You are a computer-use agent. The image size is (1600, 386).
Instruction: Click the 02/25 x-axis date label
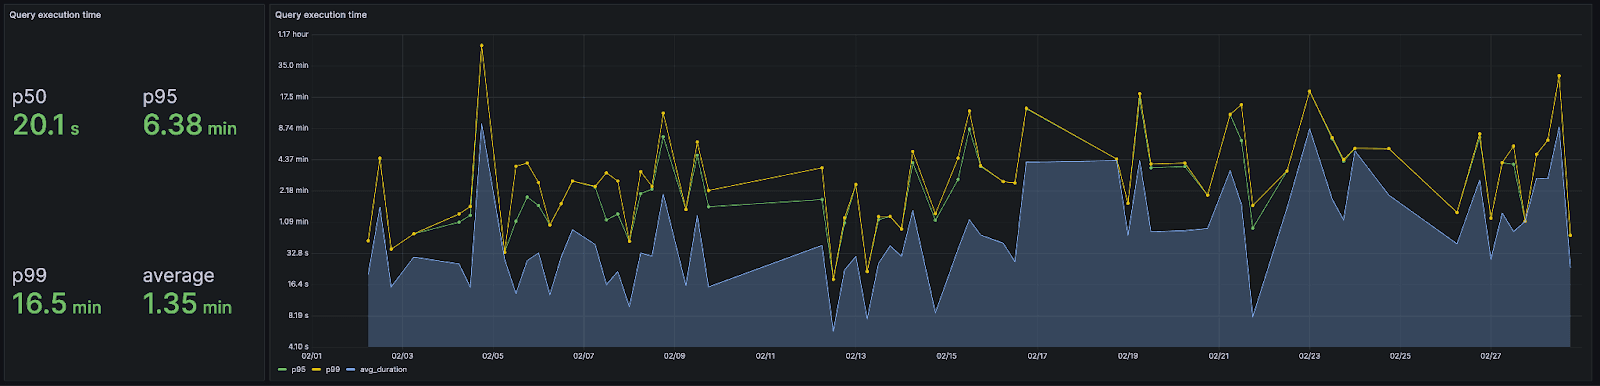1400,356
